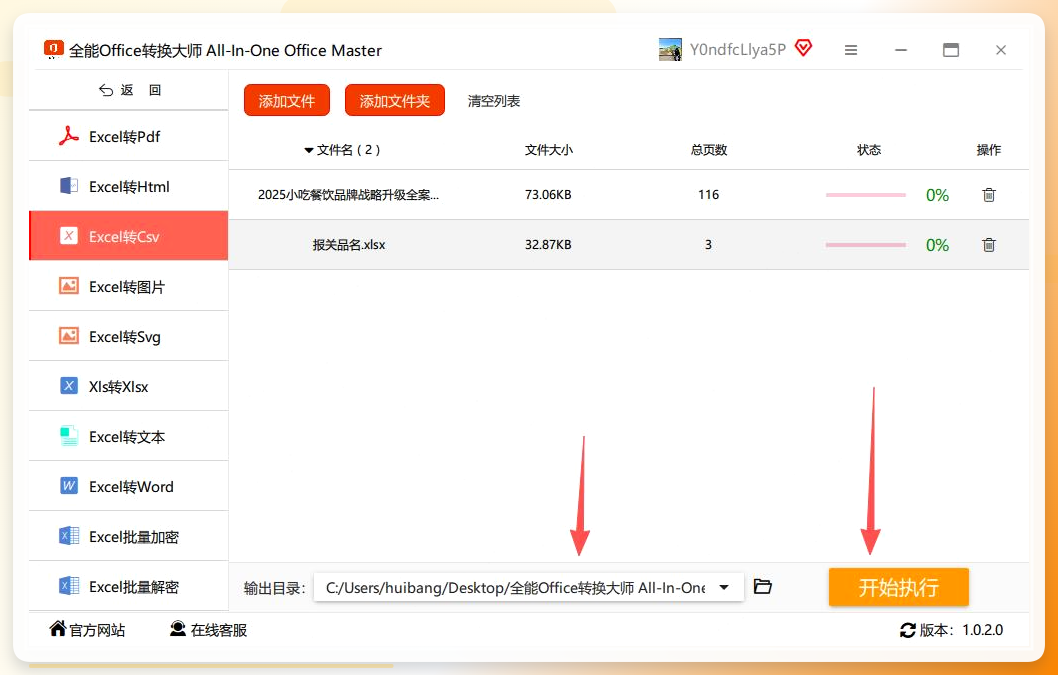Click the Xls转Xlsx blue X icon
This screenshot has height=675, width=1058.
click(69, 385)
